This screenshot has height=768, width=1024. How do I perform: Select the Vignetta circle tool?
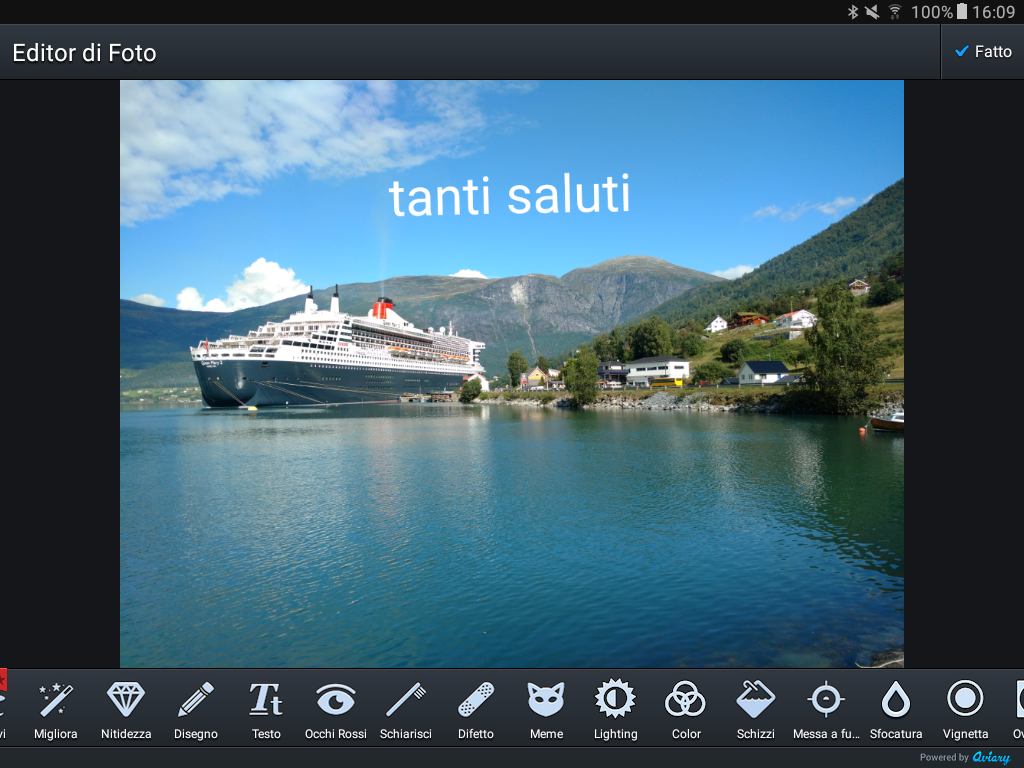pos(965,710)
